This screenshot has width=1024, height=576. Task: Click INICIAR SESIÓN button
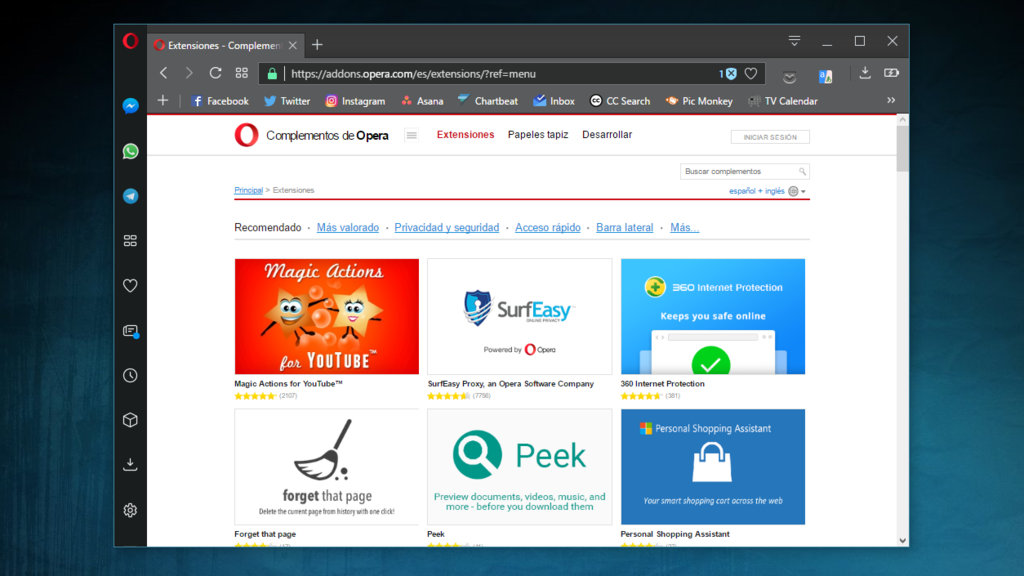point(770,136)
